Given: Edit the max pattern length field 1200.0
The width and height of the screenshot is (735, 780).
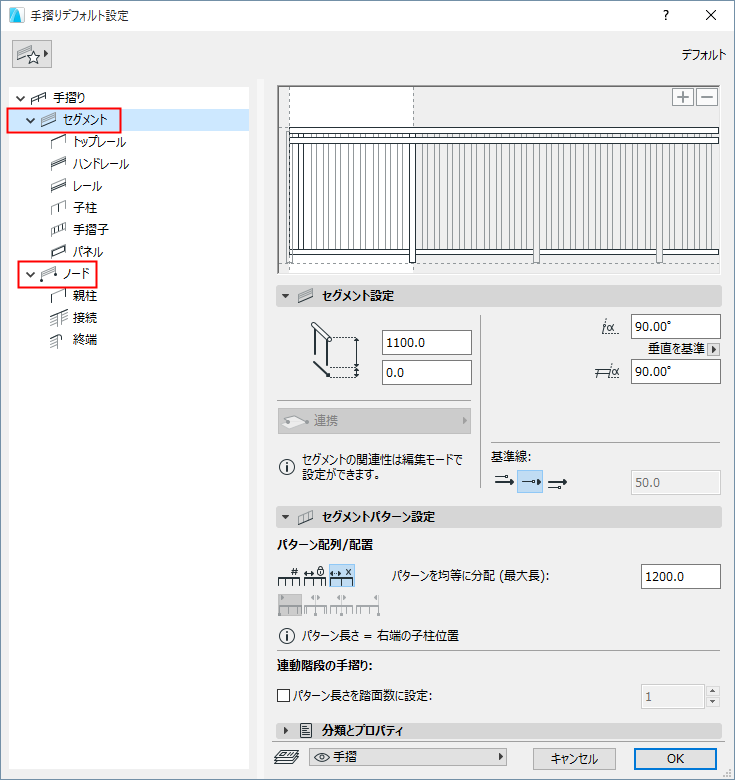Looking at the screenshot, I should pyautogui.click(x=680, y=577).
